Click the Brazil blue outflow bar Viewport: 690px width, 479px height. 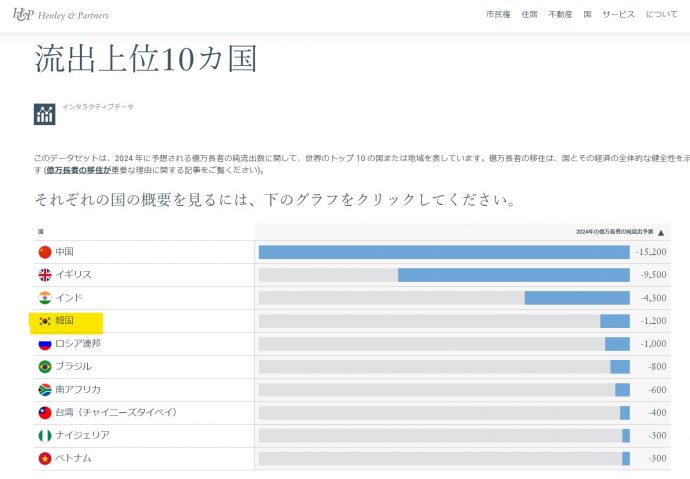tap(620, 366)
